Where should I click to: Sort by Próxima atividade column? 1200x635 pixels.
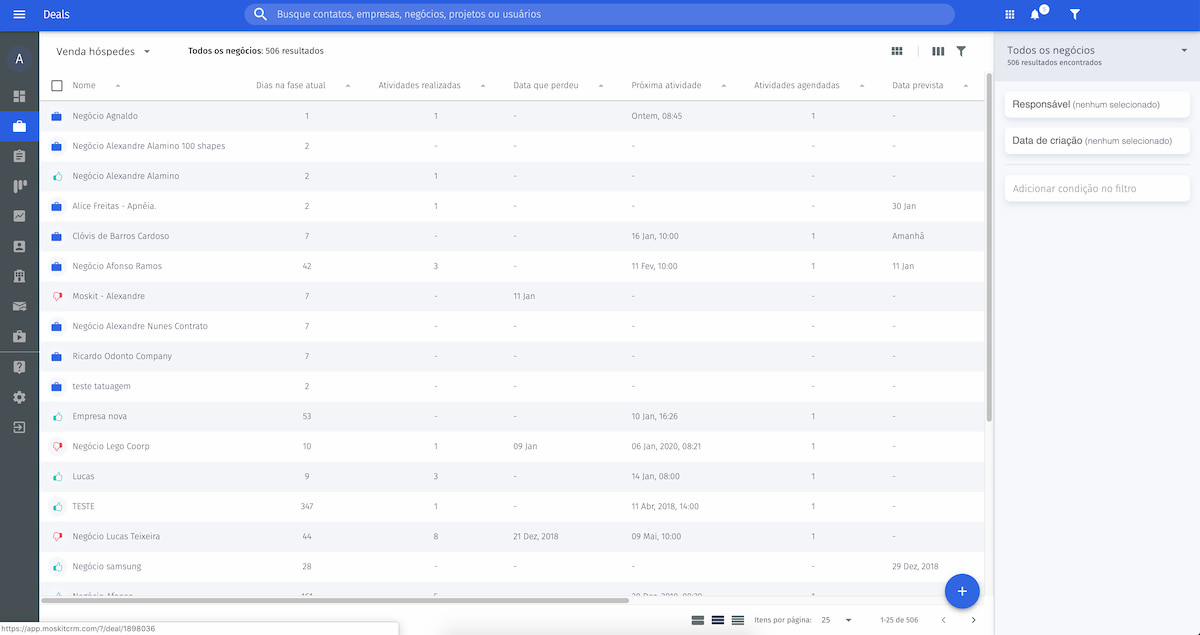click(666, 86)
